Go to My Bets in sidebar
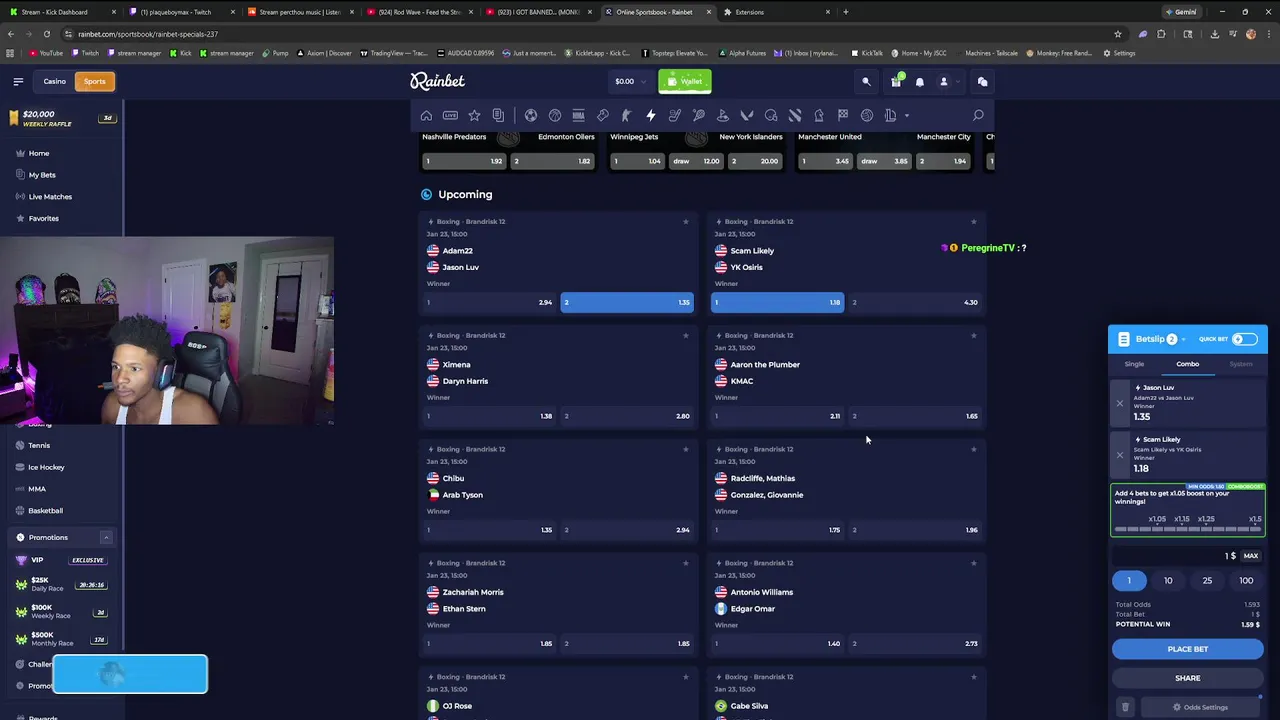The width and height of the screenshot is (1280, 720). click(42, 175)
